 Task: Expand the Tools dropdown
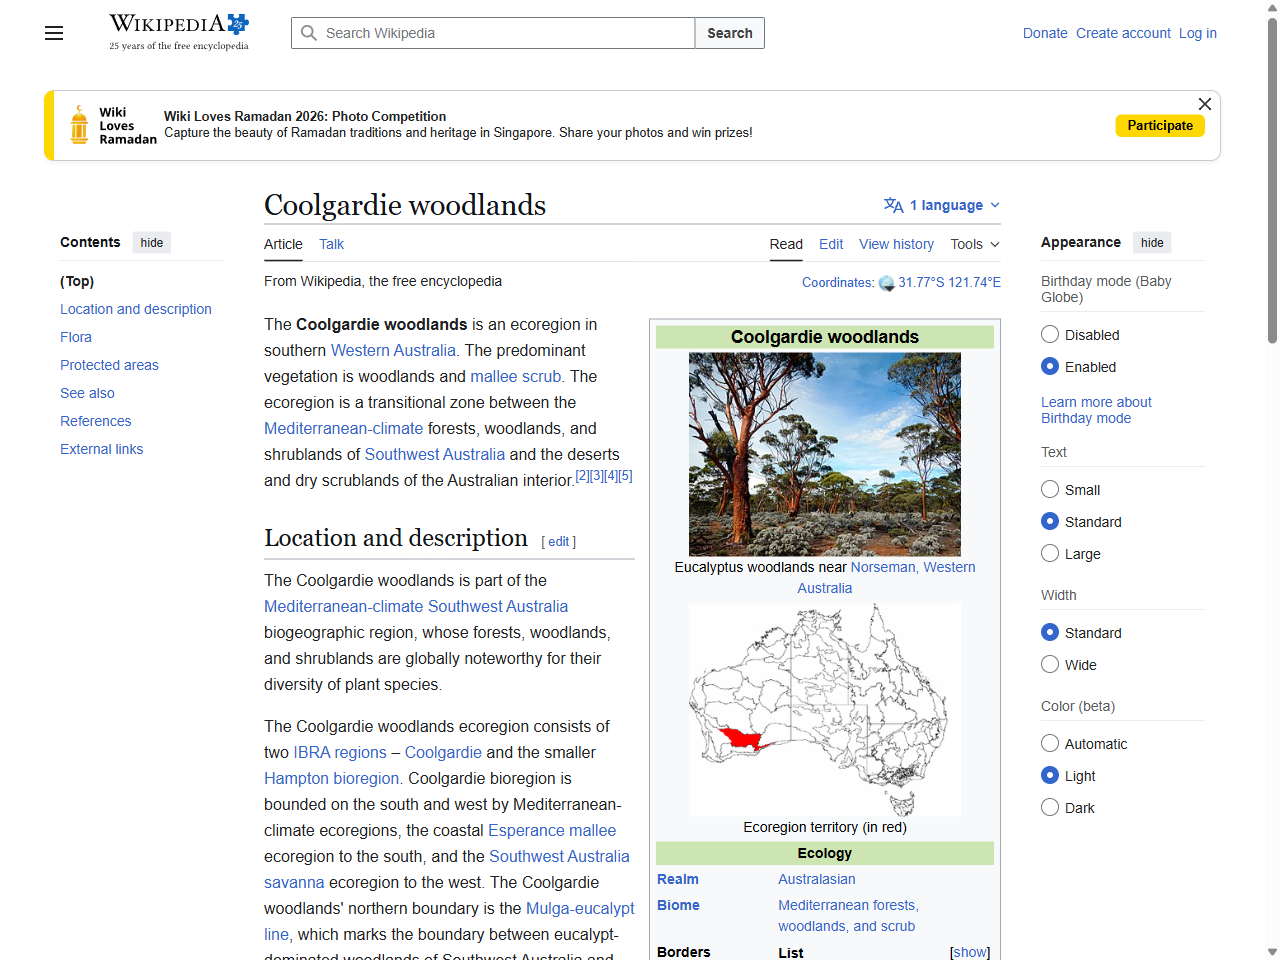point(974,244)
